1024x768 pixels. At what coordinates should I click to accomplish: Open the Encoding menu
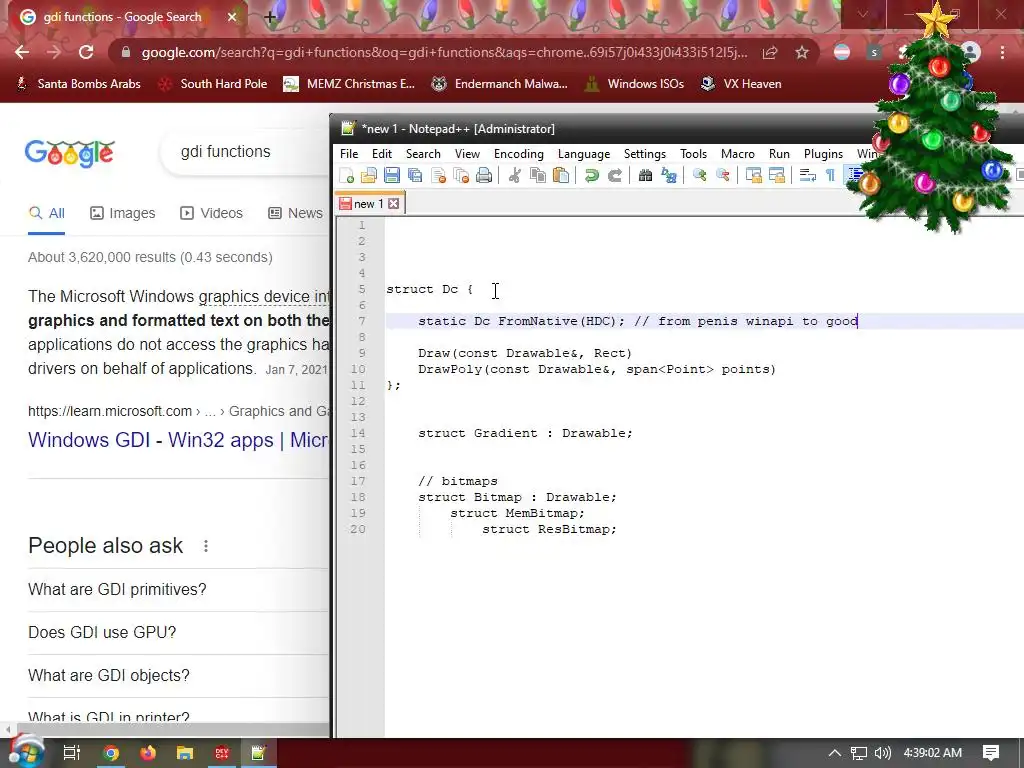point(519,153)
